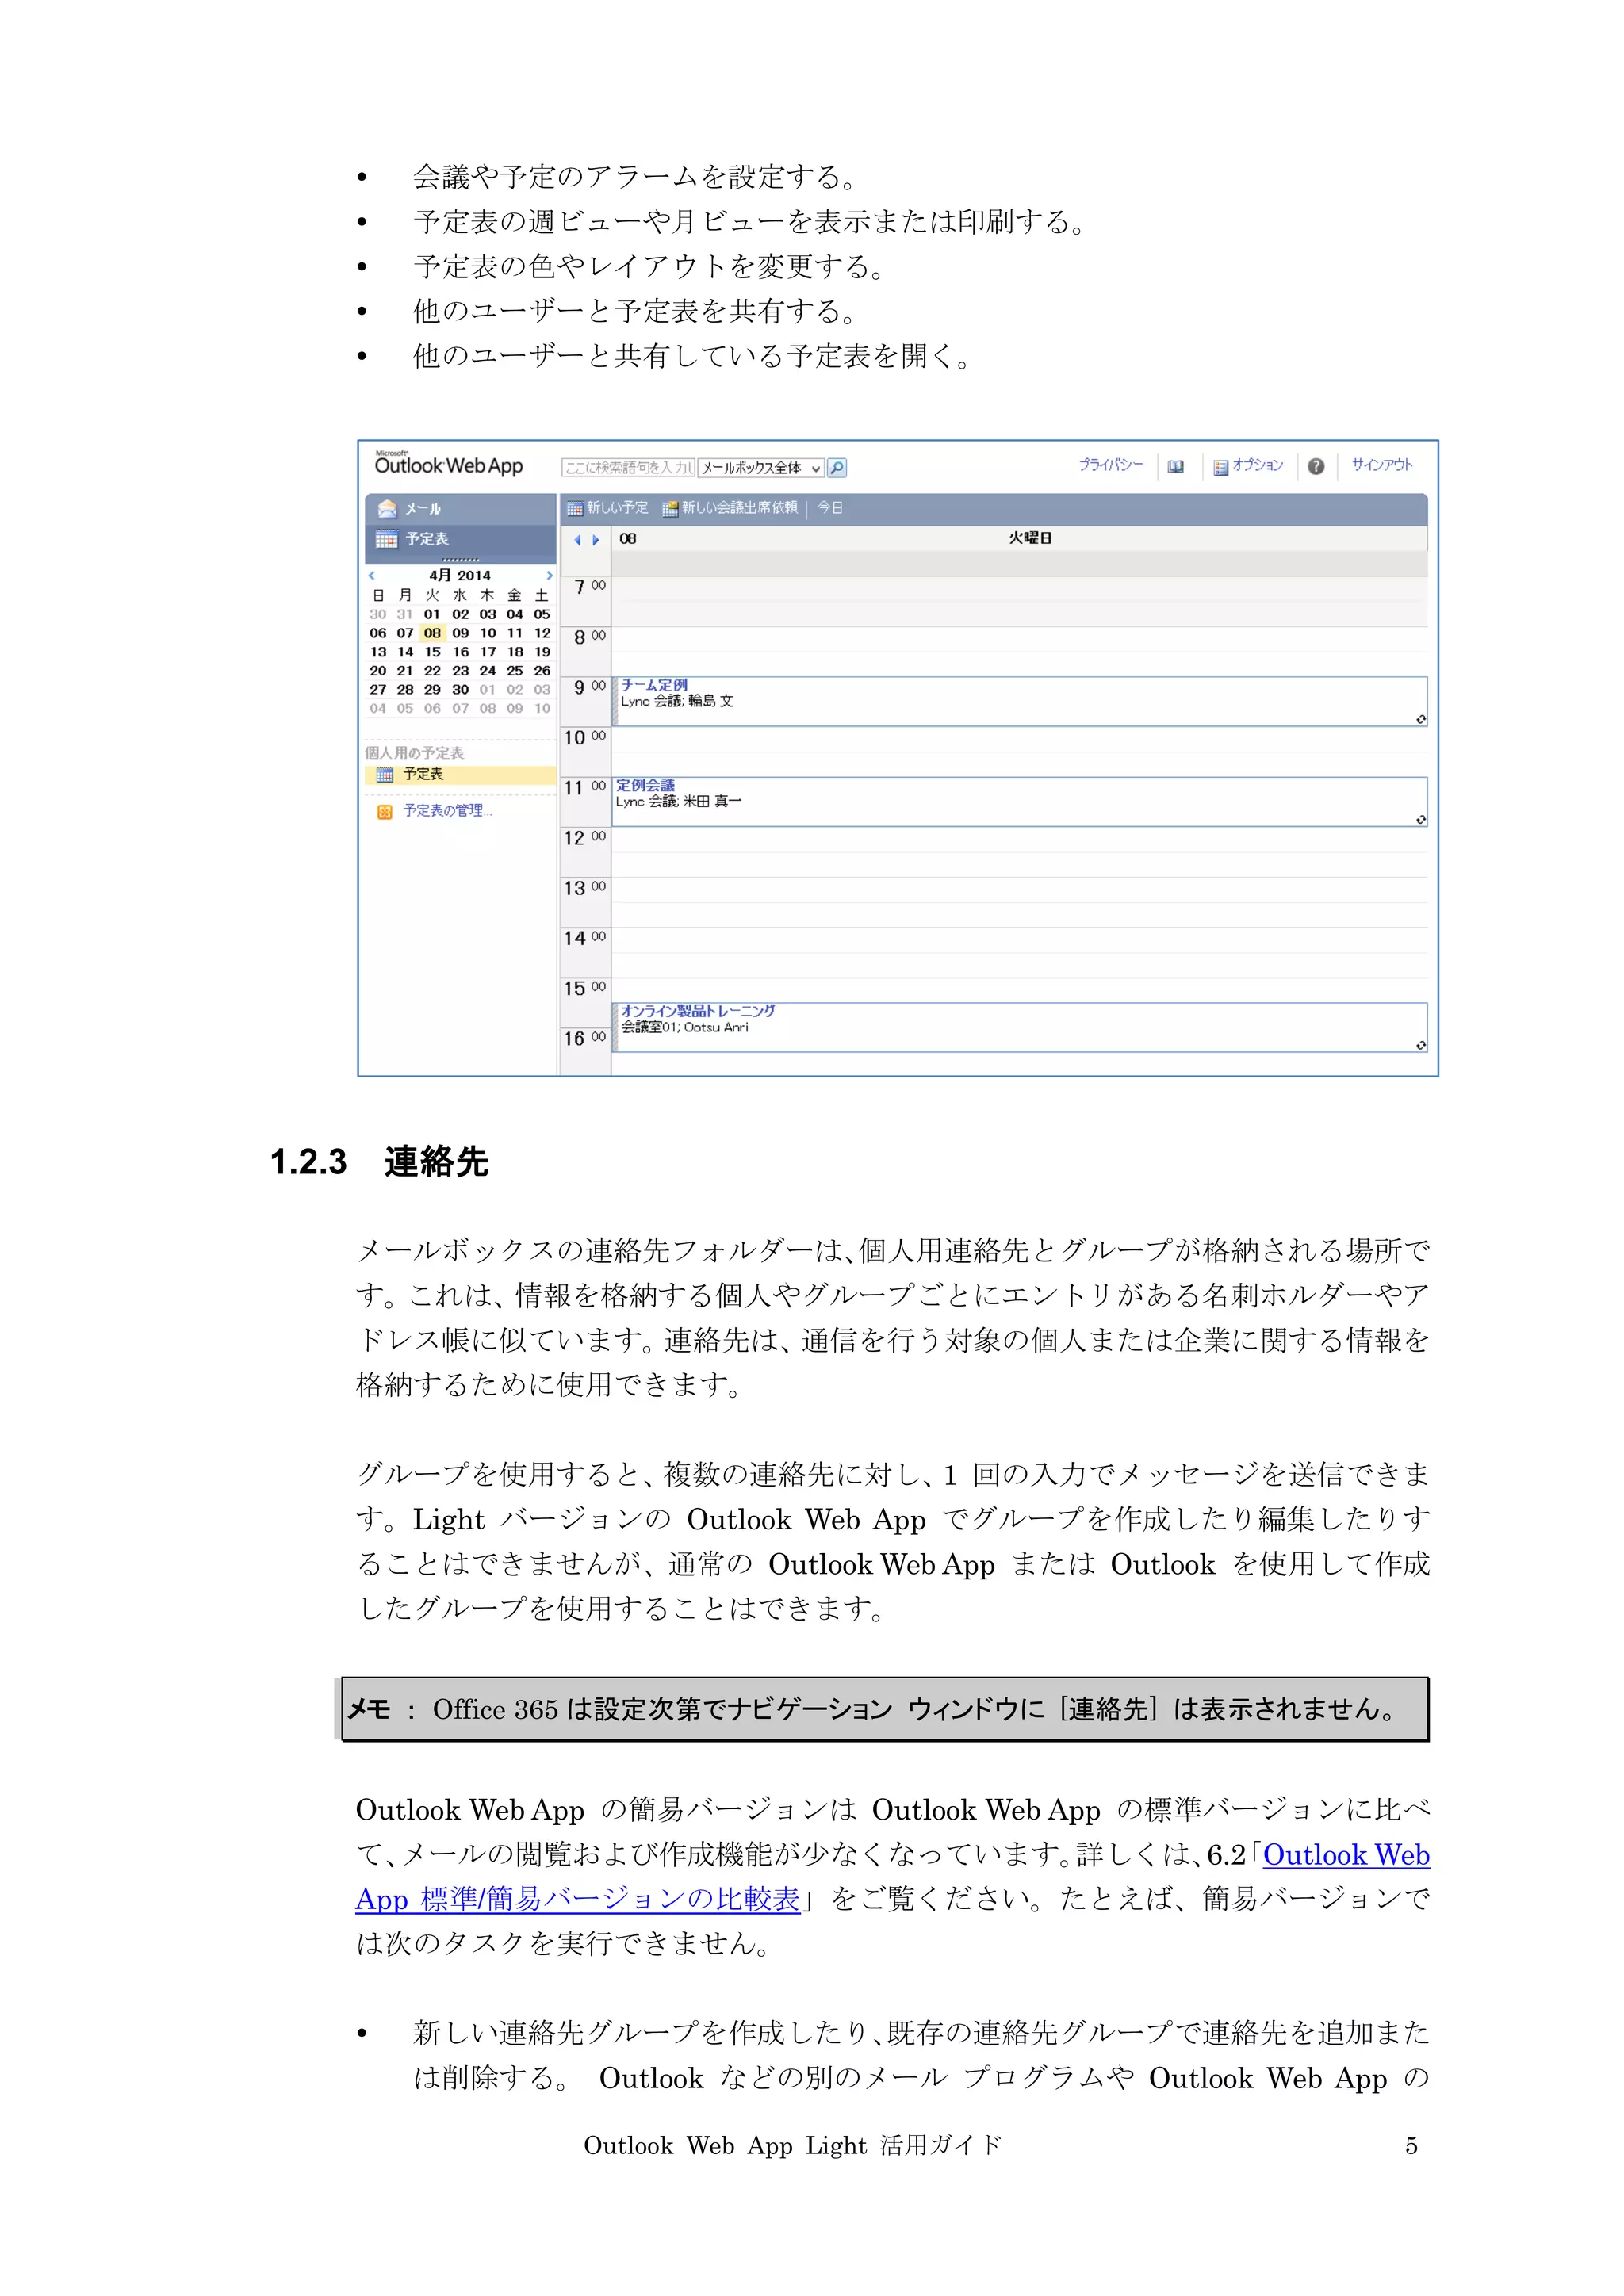Screen dimensions: 1624x2296
Task: Show next month in mini calendar
Action: (549, 575)
